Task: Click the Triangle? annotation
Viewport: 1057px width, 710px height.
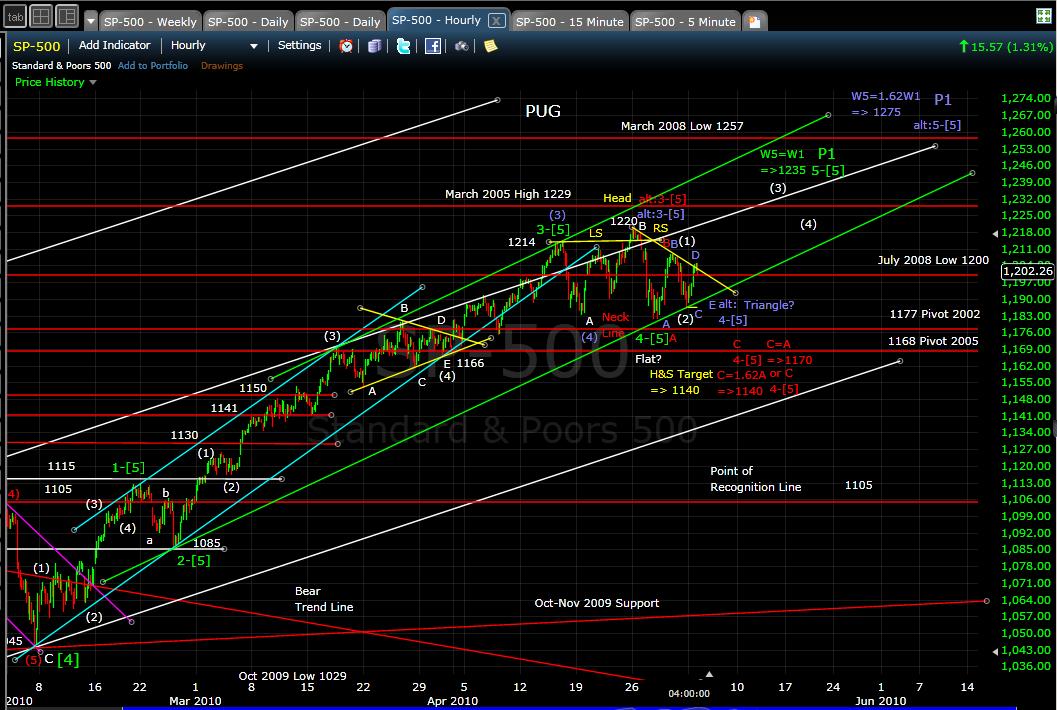Action: coord(768,305)
